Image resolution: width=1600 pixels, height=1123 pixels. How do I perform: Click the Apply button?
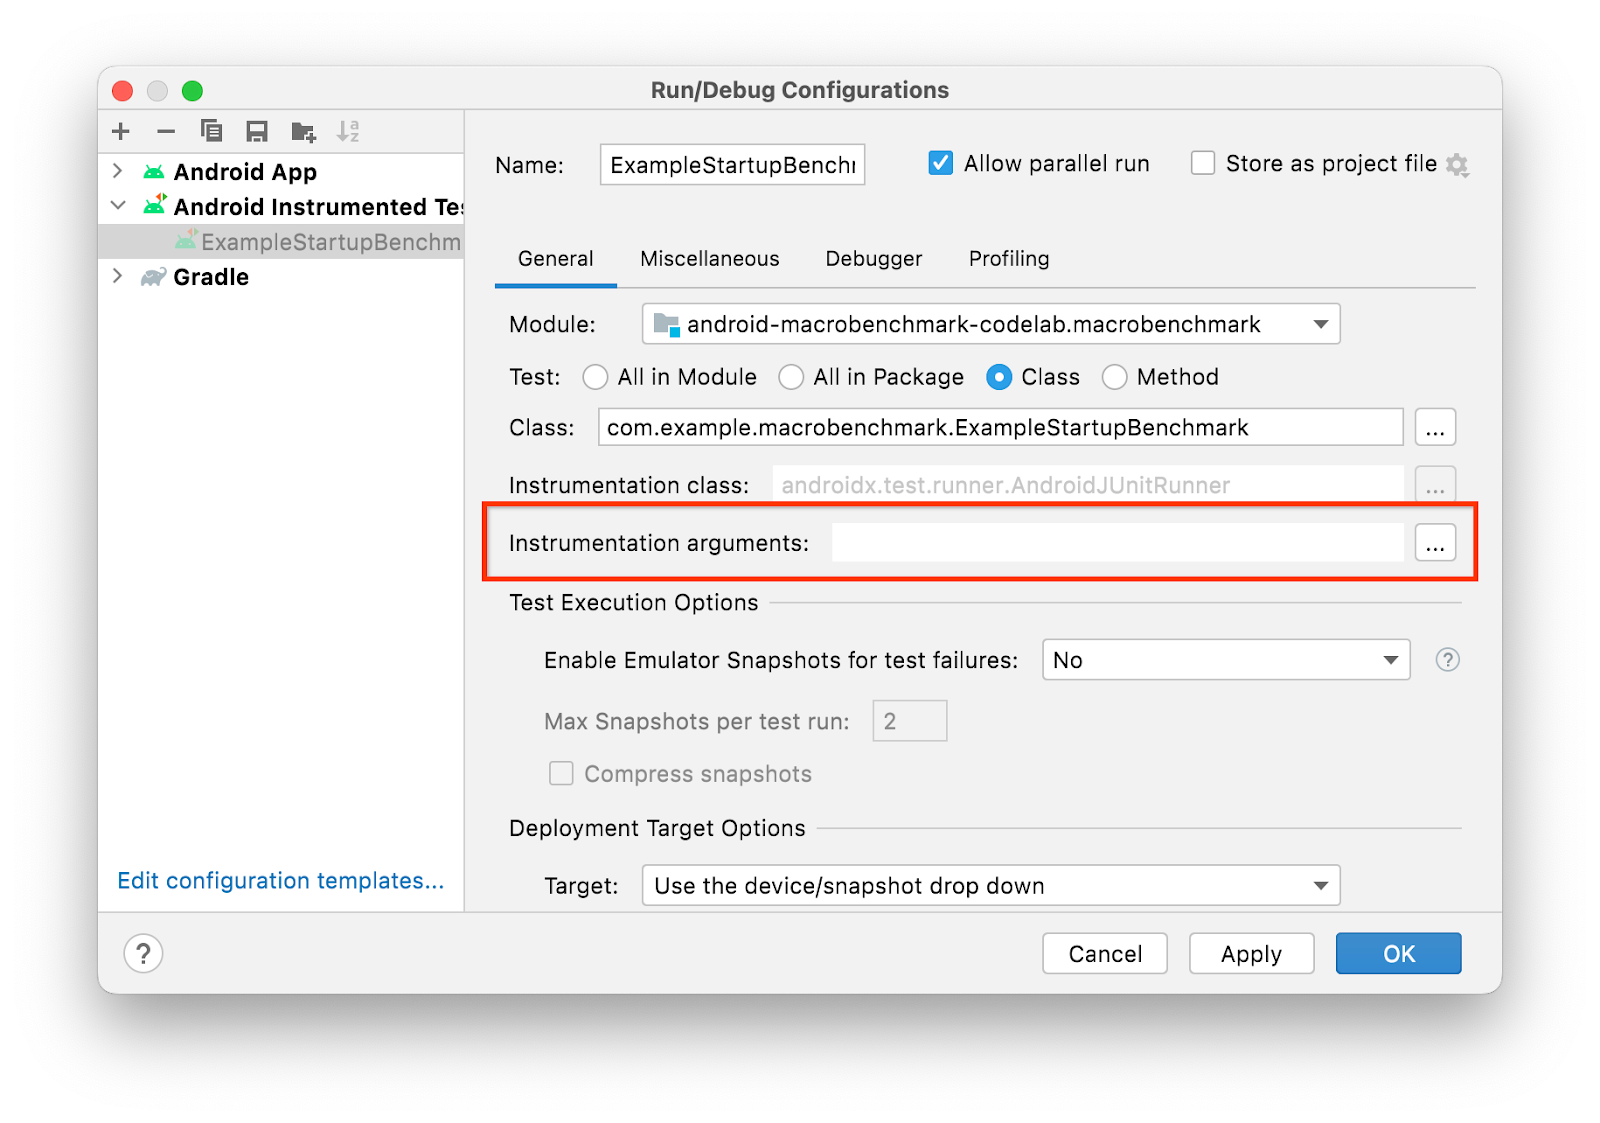tap(1250, 953)
